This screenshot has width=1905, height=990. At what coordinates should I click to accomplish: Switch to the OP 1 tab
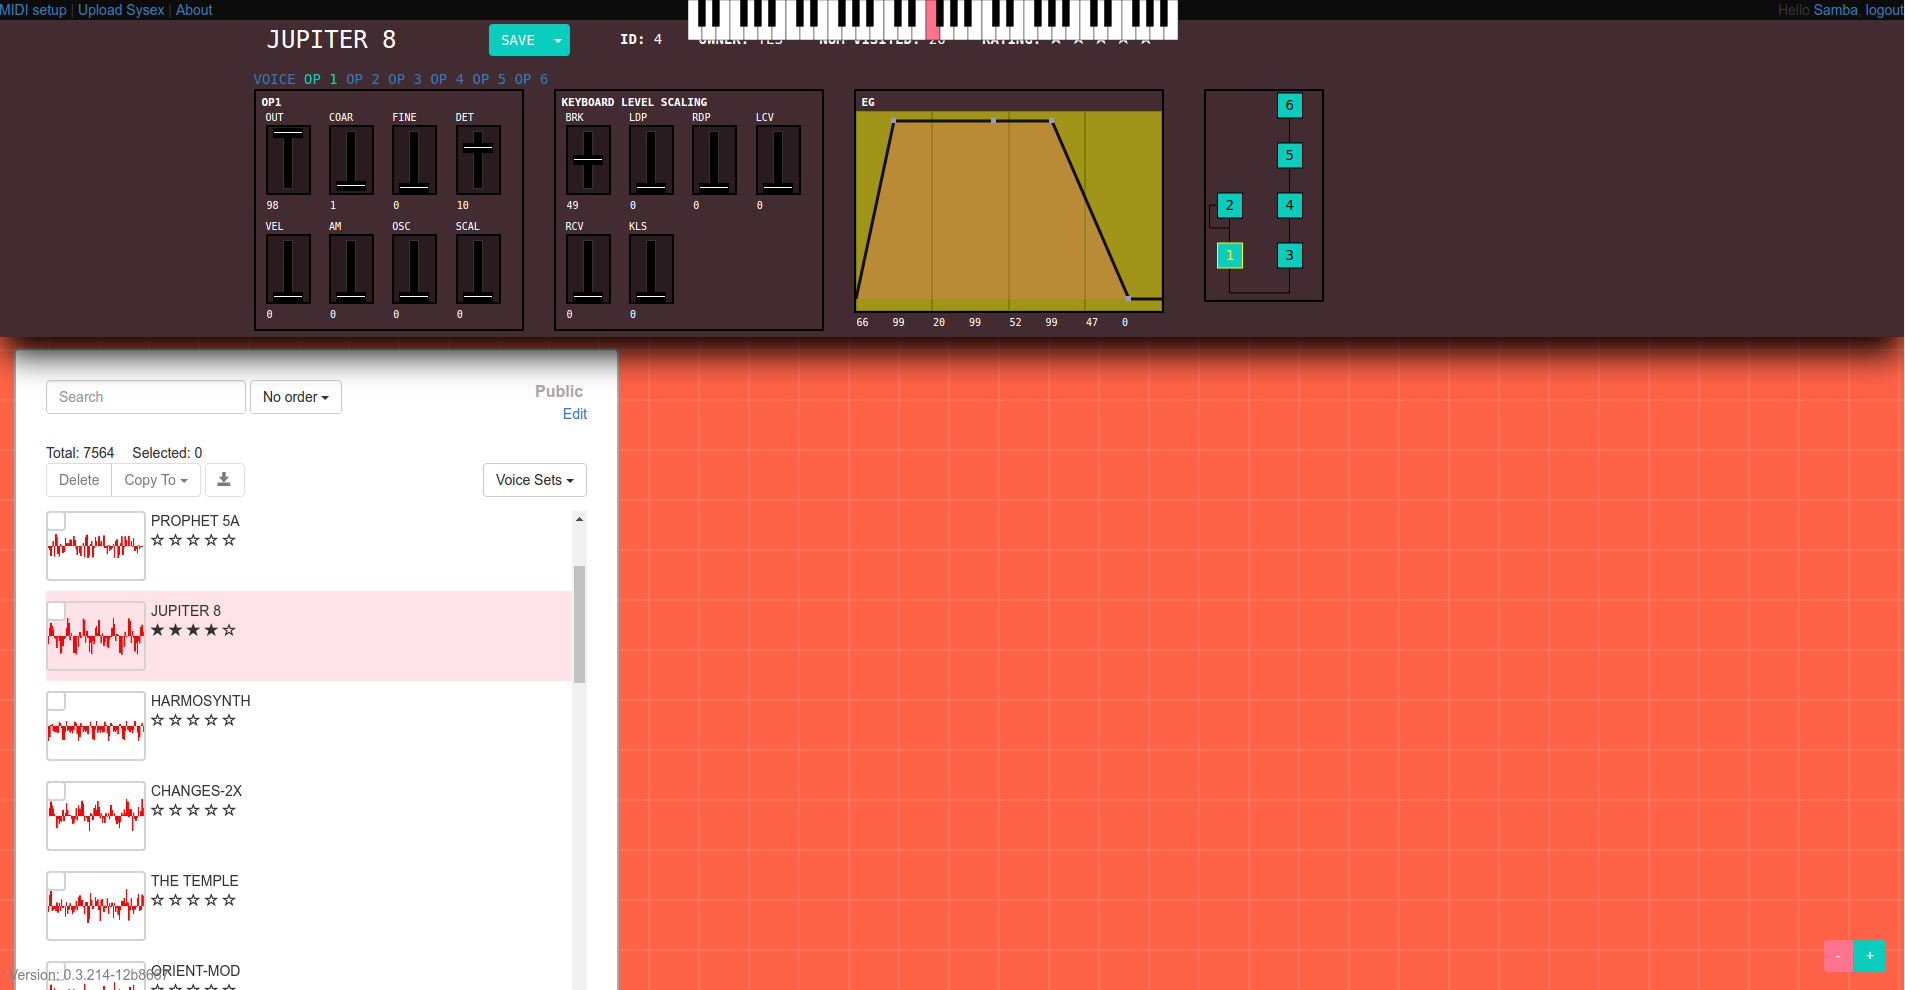tap(321, 79)
